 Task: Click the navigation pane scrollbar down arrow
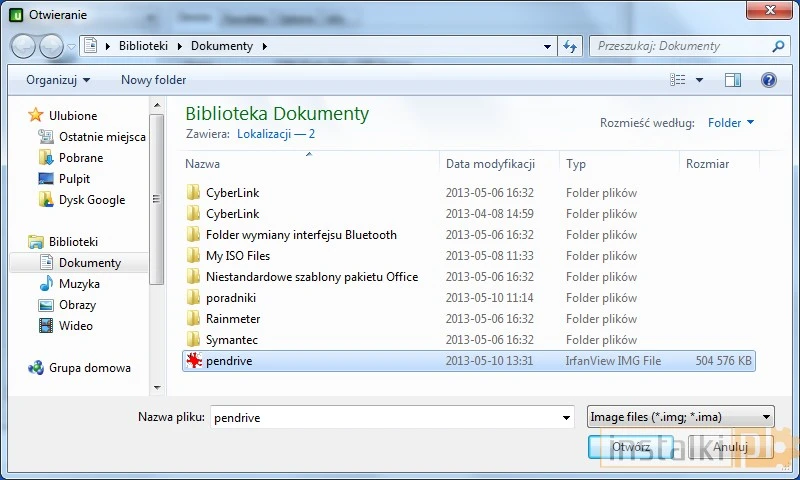point(157,388)
